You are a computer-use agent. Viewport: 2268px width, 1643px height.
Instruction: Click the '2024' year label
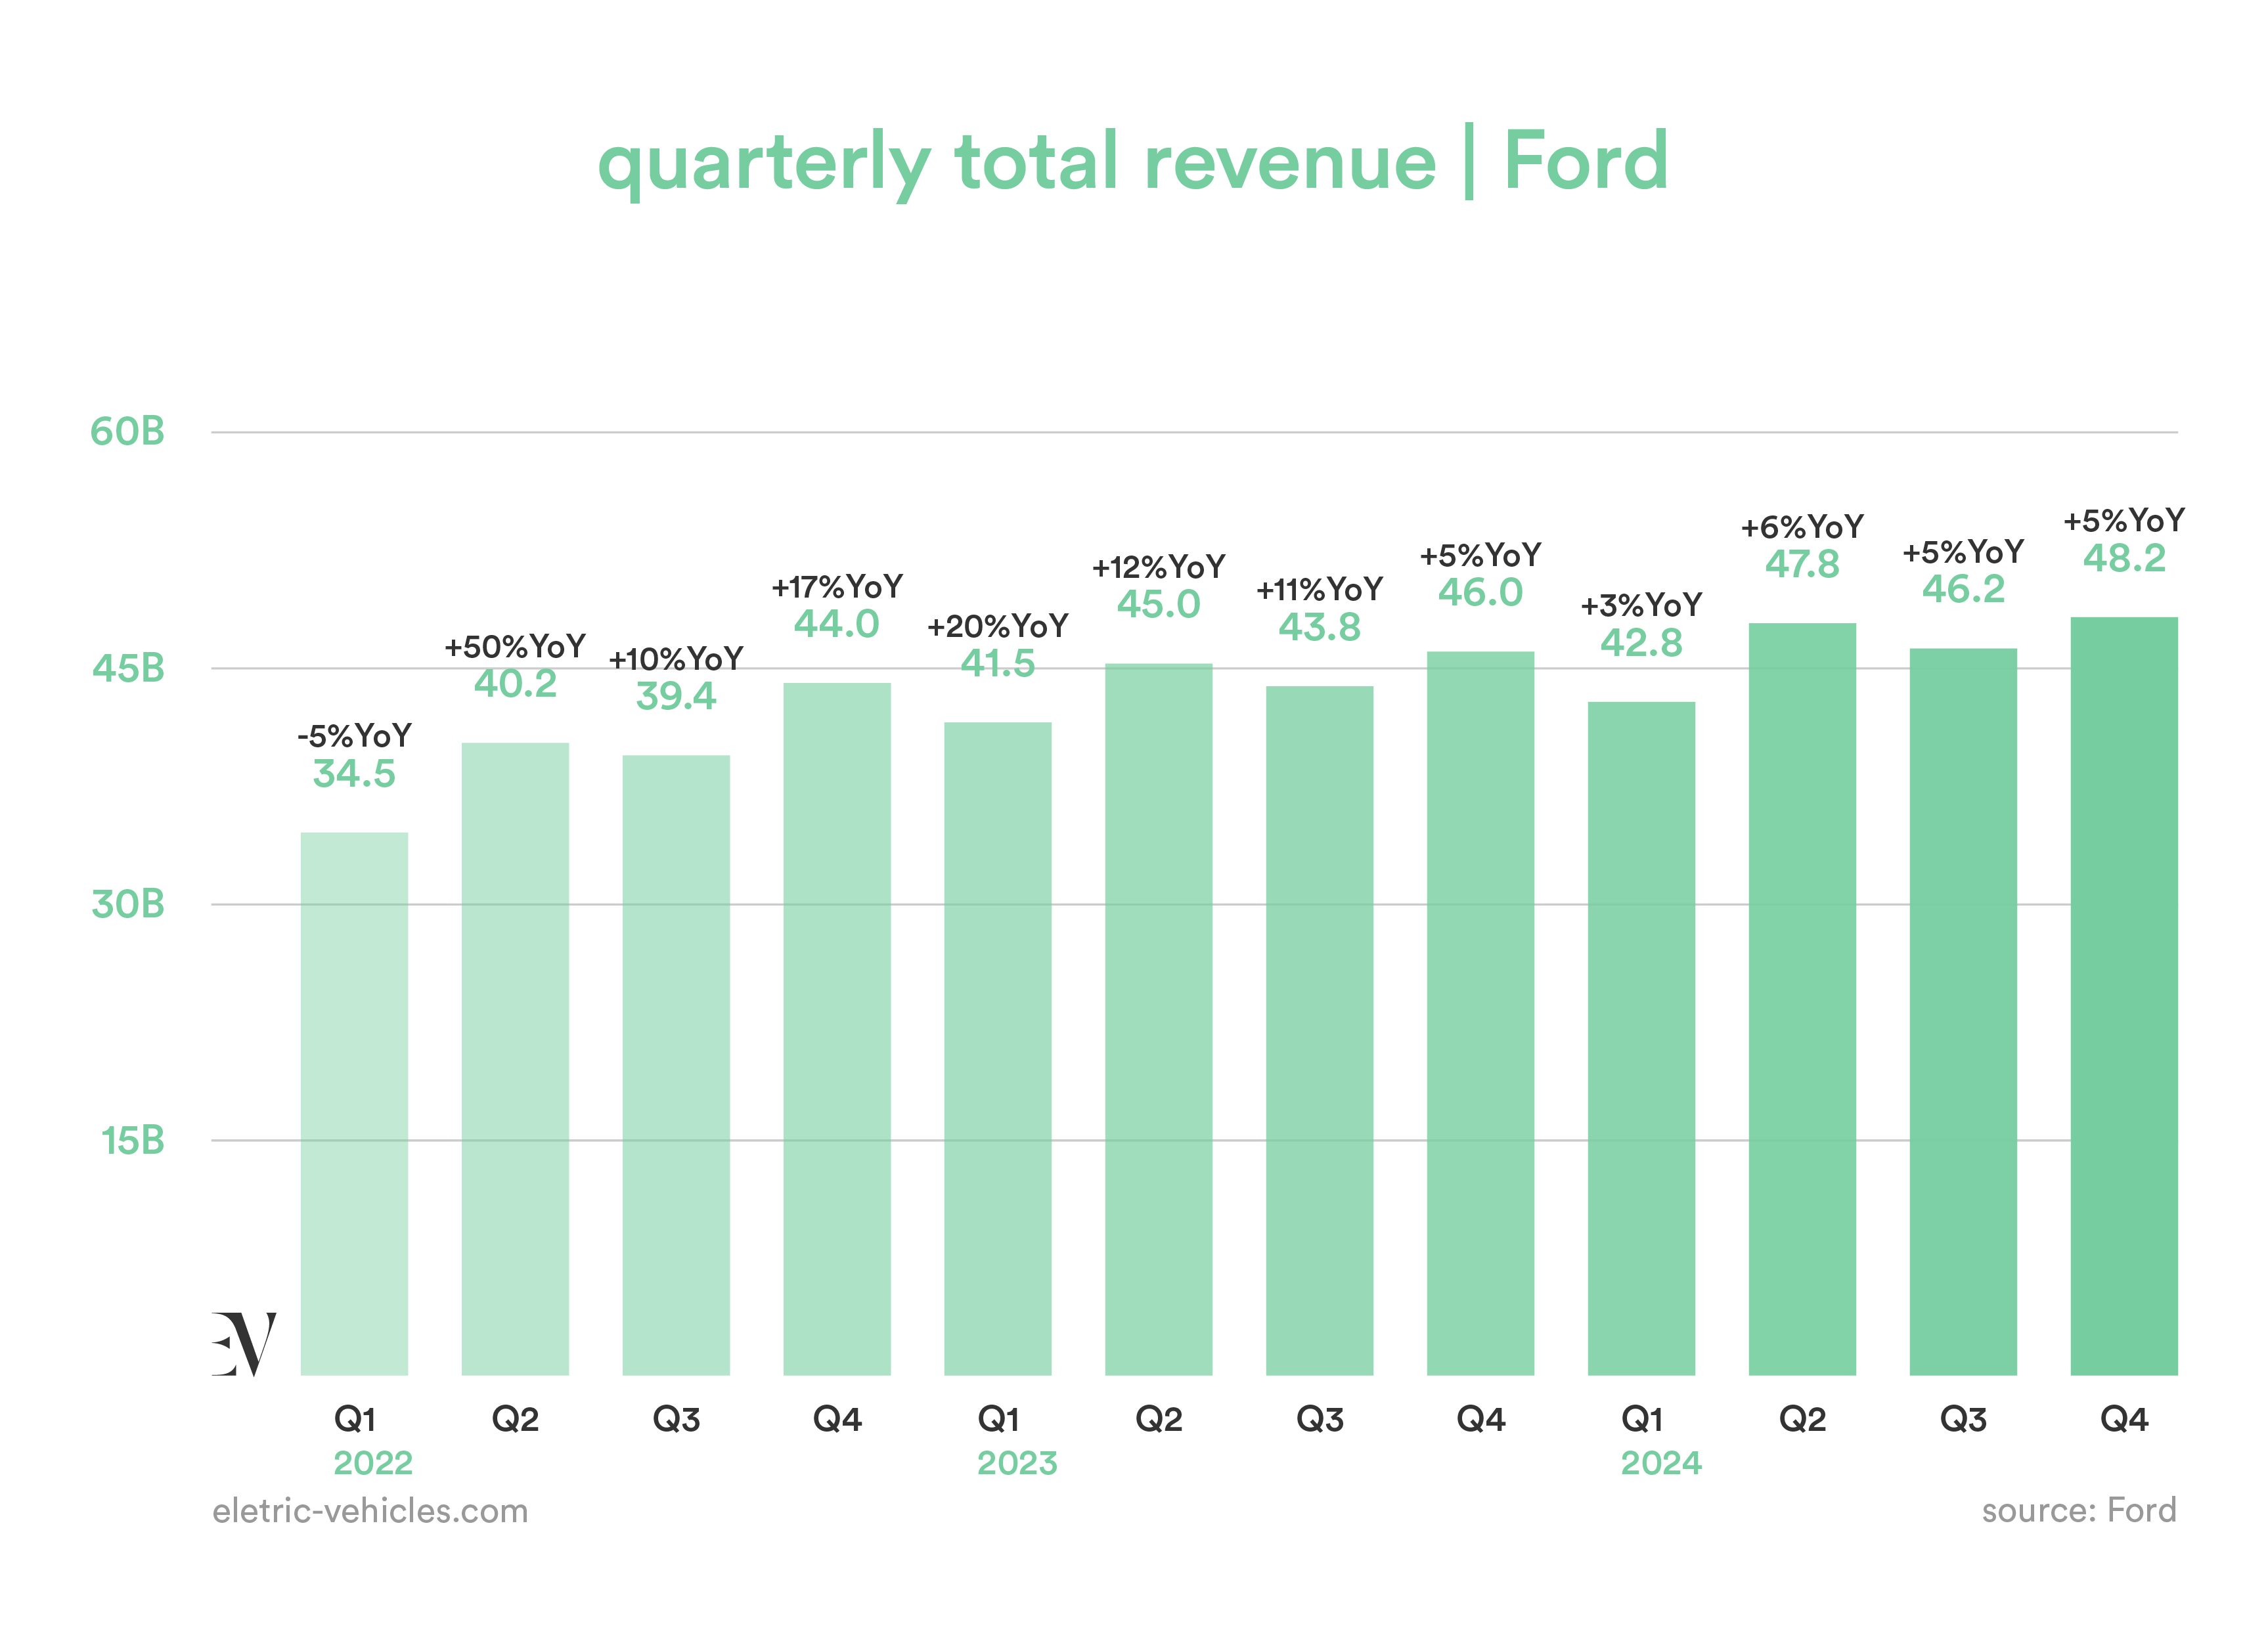(1661, 1464)
